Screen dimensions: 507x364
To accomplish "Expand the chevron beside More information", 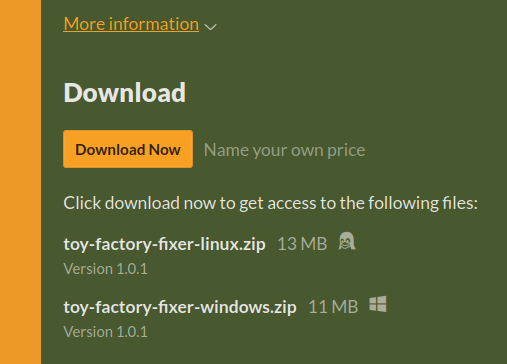I will coord(210,27).
